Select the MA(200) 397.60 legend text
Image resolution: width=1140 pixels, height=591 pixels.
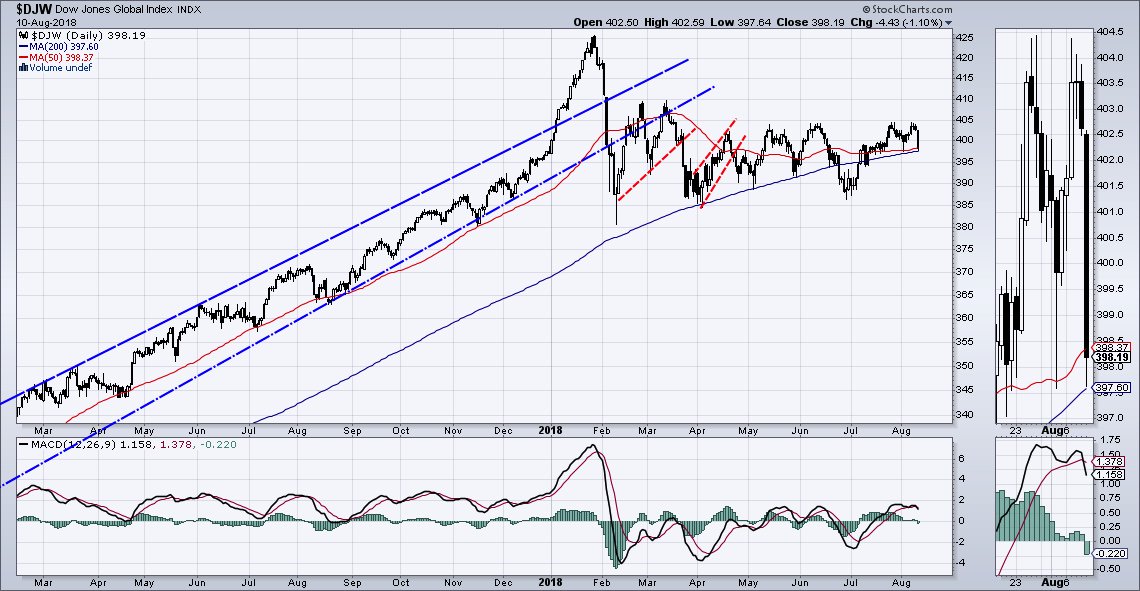click(x=63, y=47)
